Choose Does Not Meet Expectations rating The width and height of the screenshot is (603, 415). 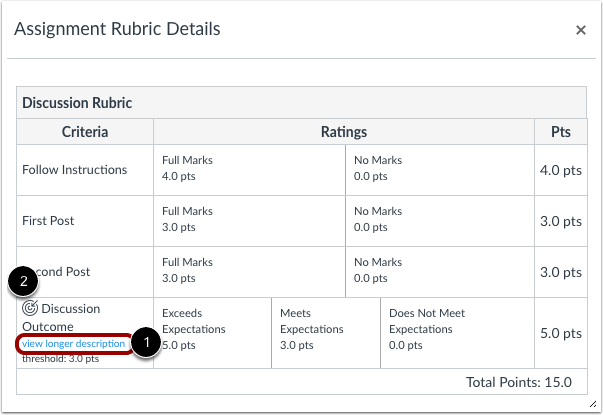coord(458,333)
